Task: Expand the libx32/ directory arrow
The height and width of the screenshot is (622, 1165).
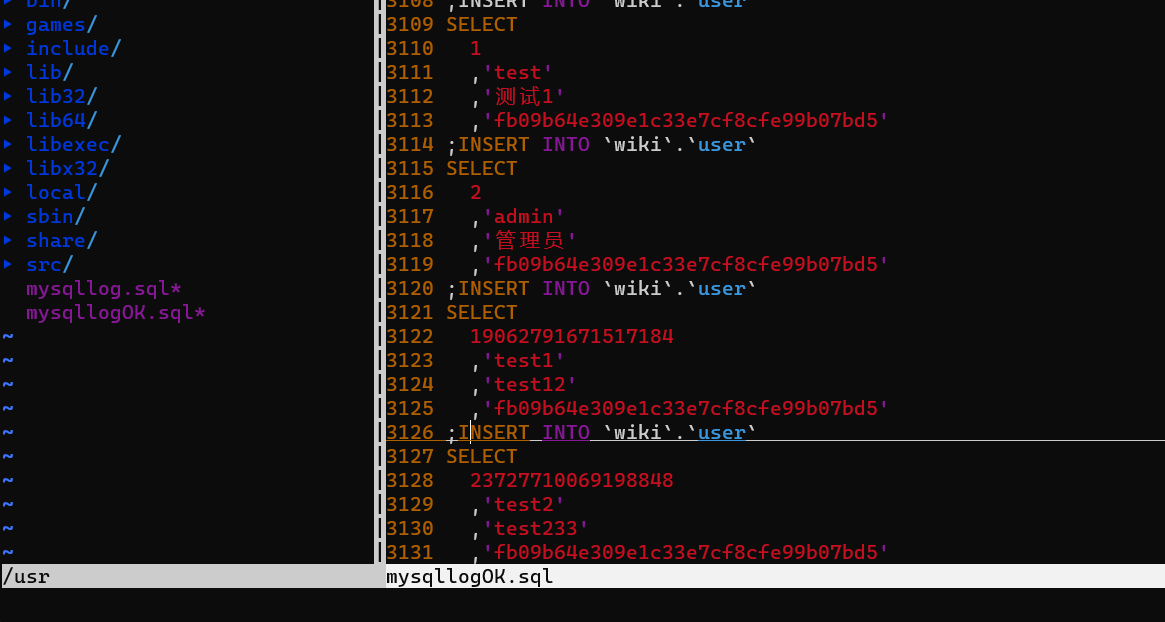Action: tap(7, 168)
